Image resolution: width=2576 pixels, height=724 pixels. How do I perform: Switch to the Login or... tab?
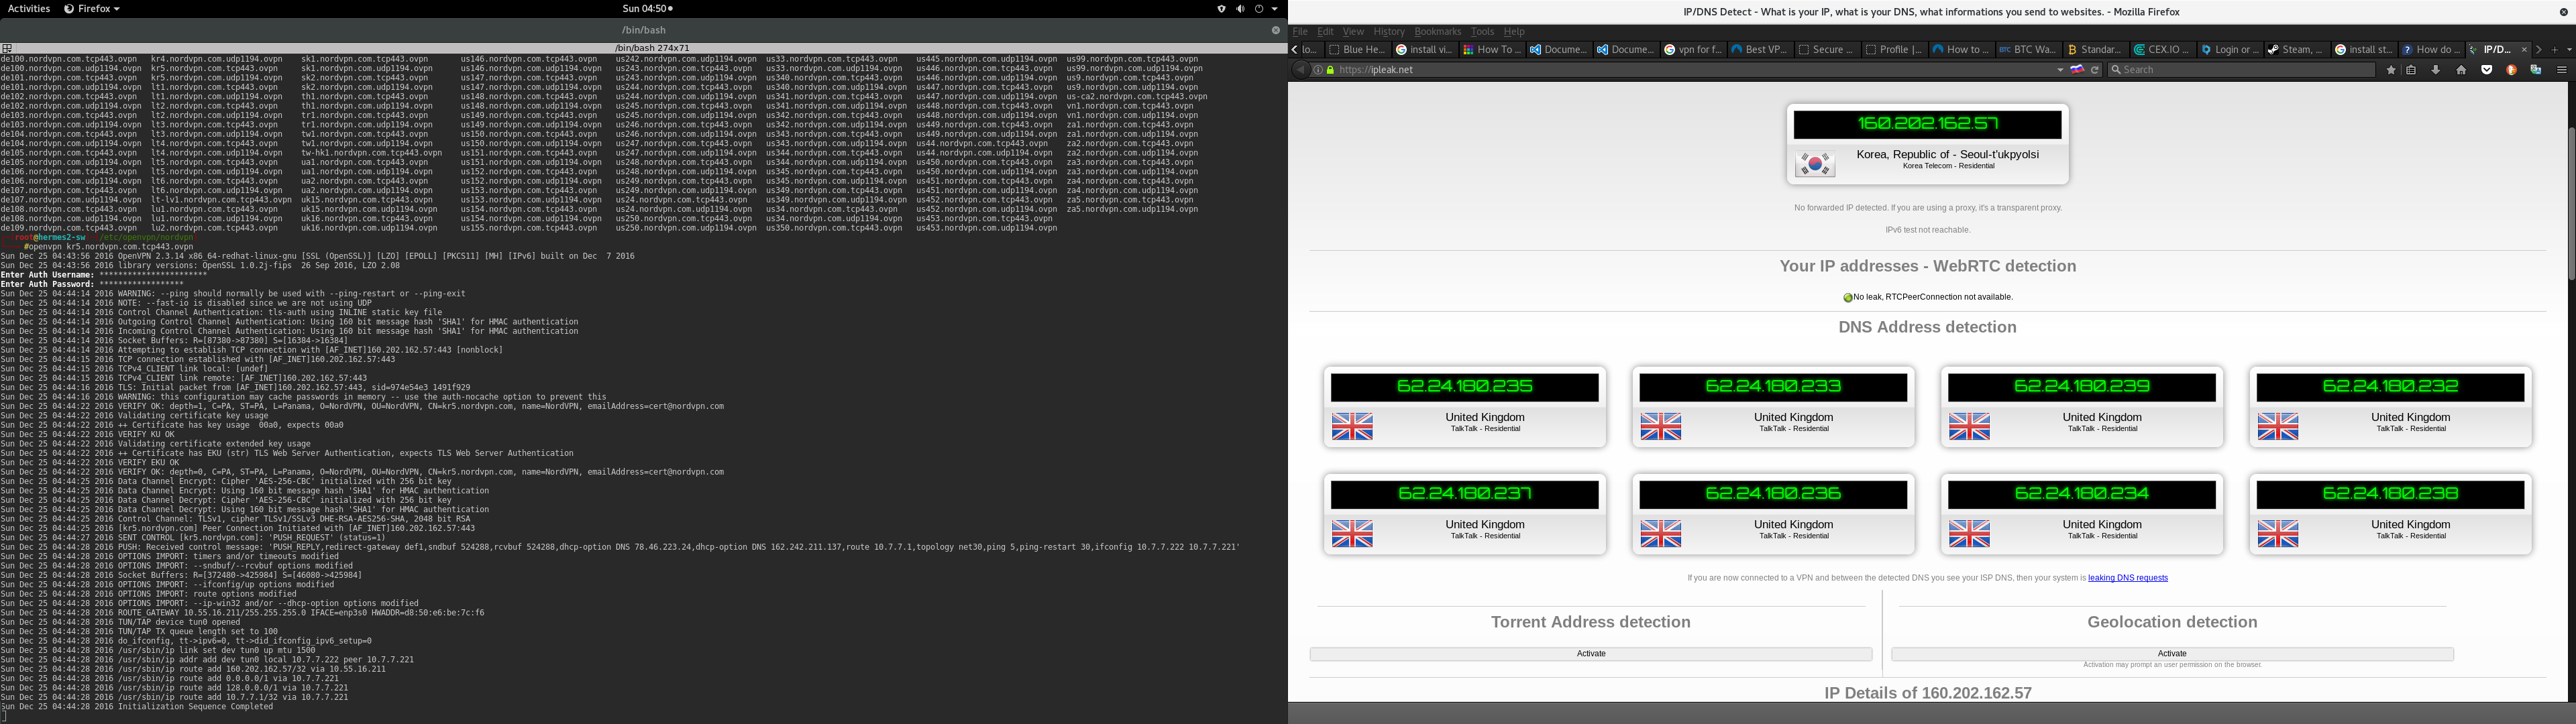tap(2230, 50)
